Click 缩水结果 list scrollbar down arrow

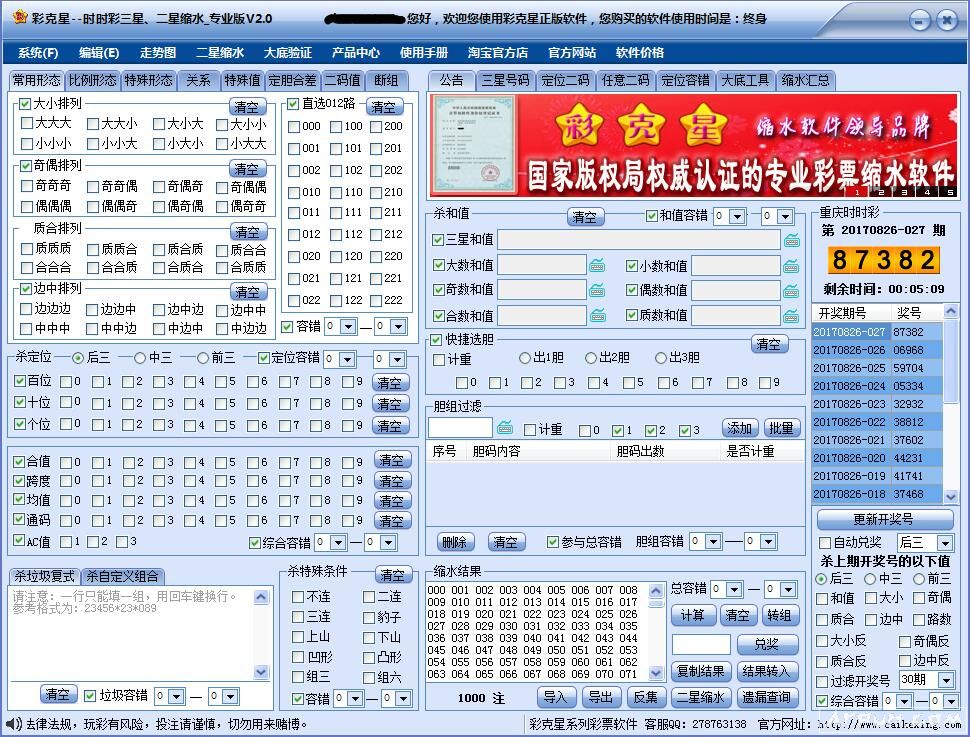tap(656, 673)
